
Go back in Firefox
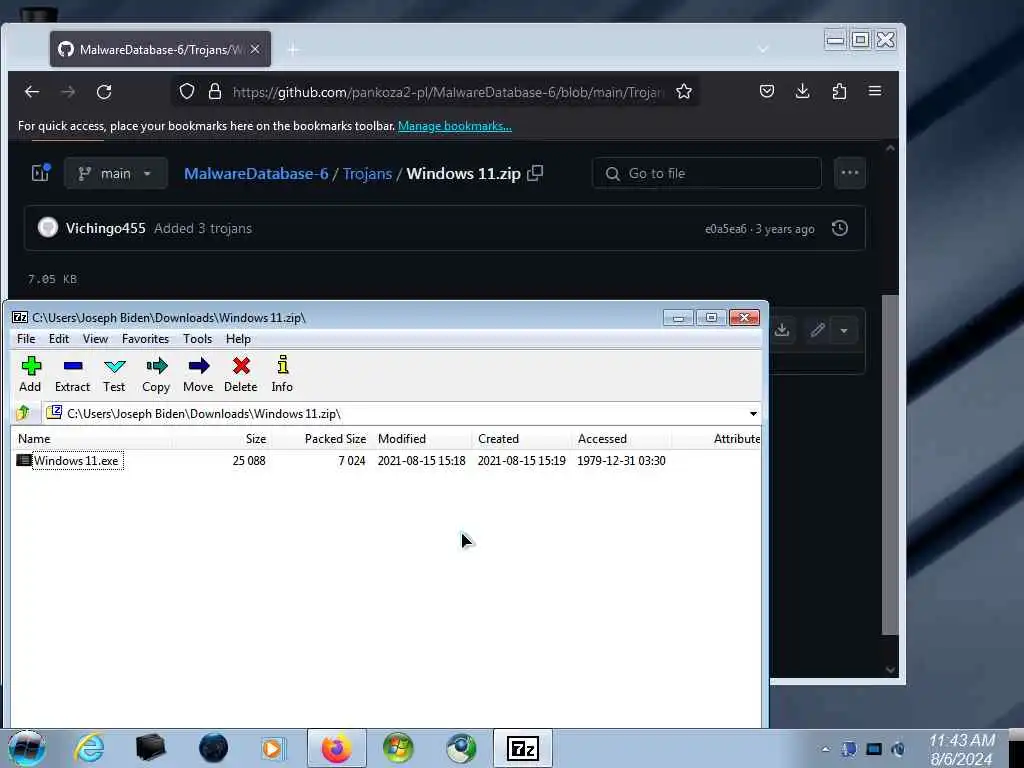pos(32,91)
